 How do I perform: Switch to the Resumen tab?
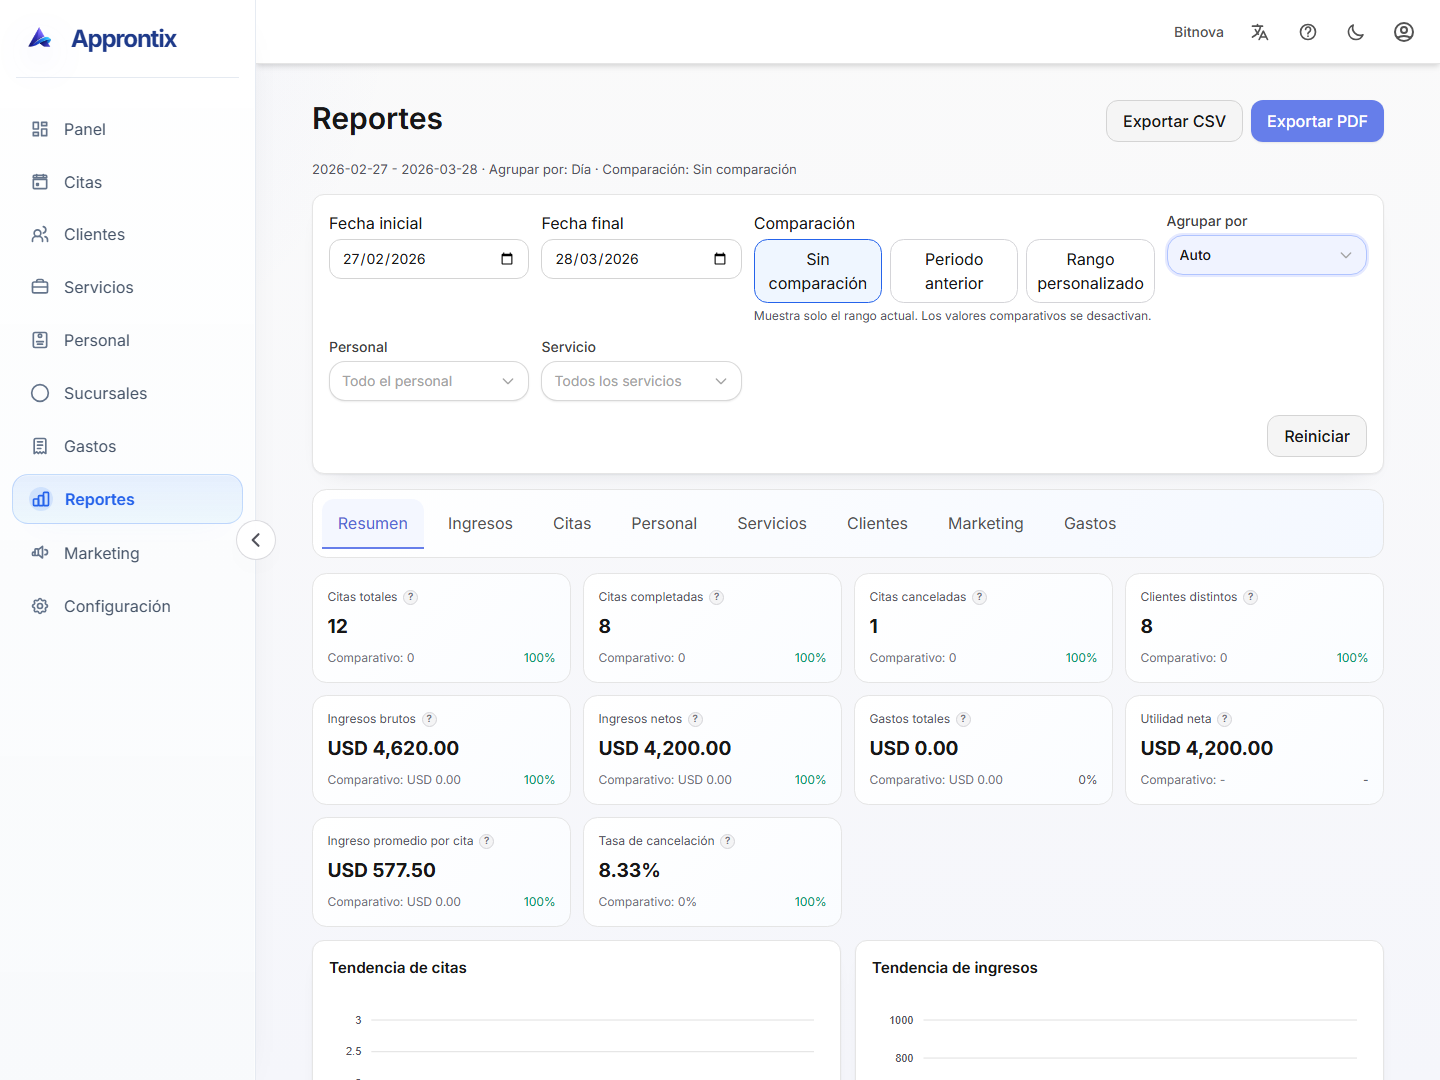(373, 524)
